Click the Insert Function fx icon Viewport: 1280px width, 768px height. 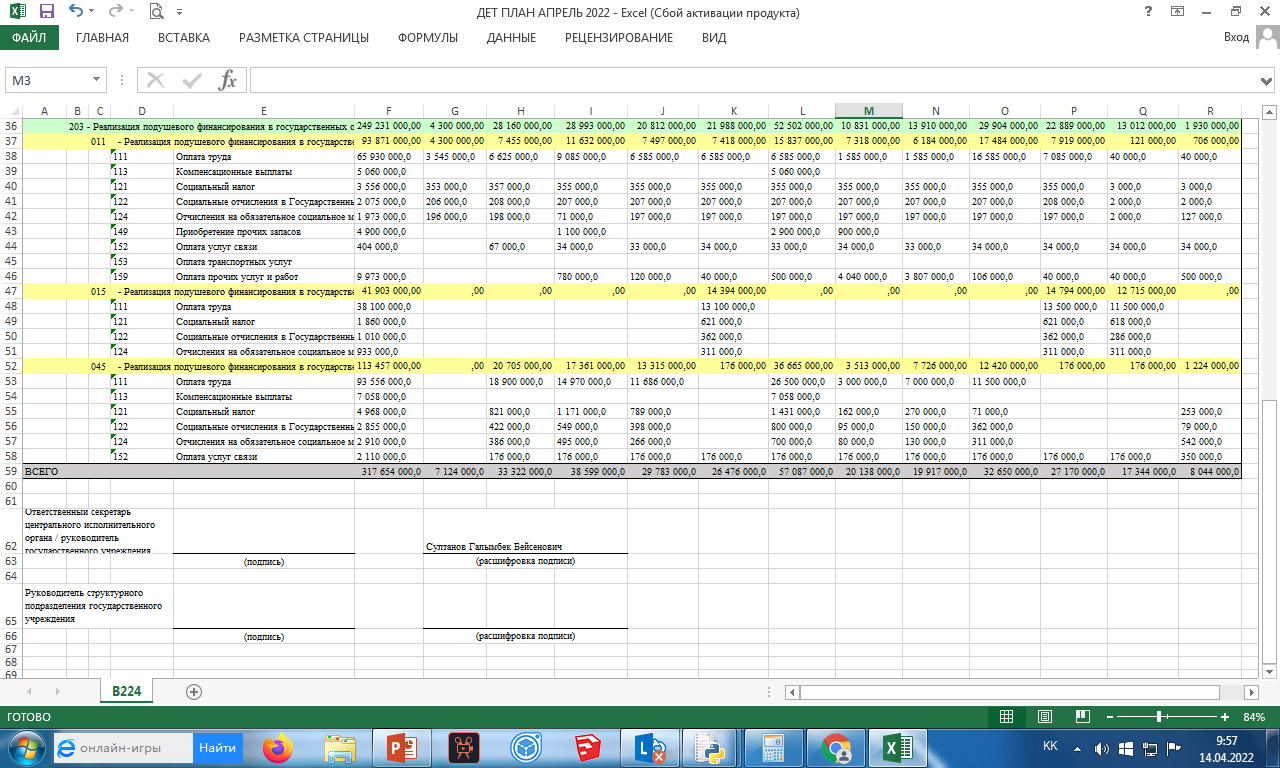228,80
